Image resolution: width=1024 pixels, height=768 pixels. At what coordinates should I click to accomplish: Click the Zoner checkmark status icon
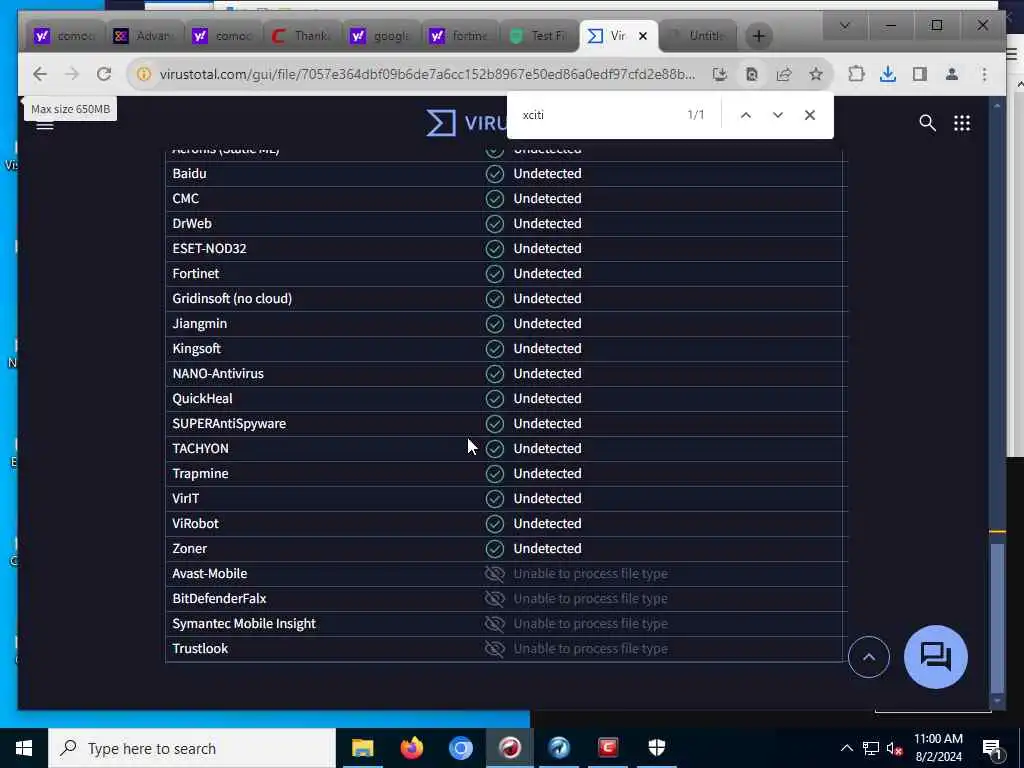click(494, 549)
